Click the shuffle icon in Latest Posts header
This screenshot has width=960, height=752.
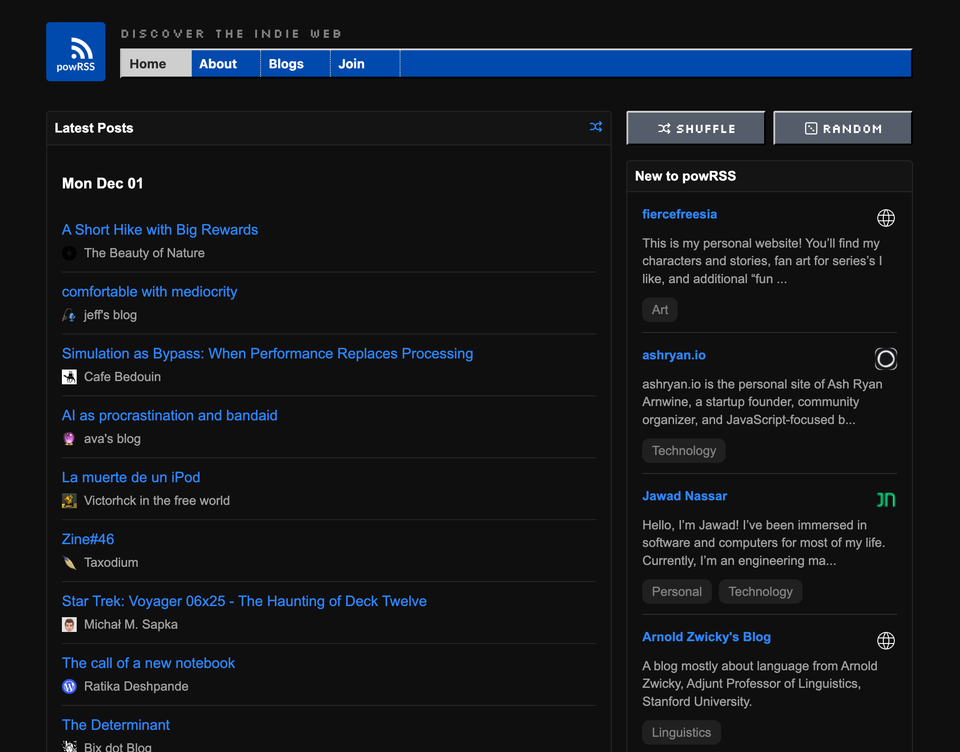[x=596, y=127]
